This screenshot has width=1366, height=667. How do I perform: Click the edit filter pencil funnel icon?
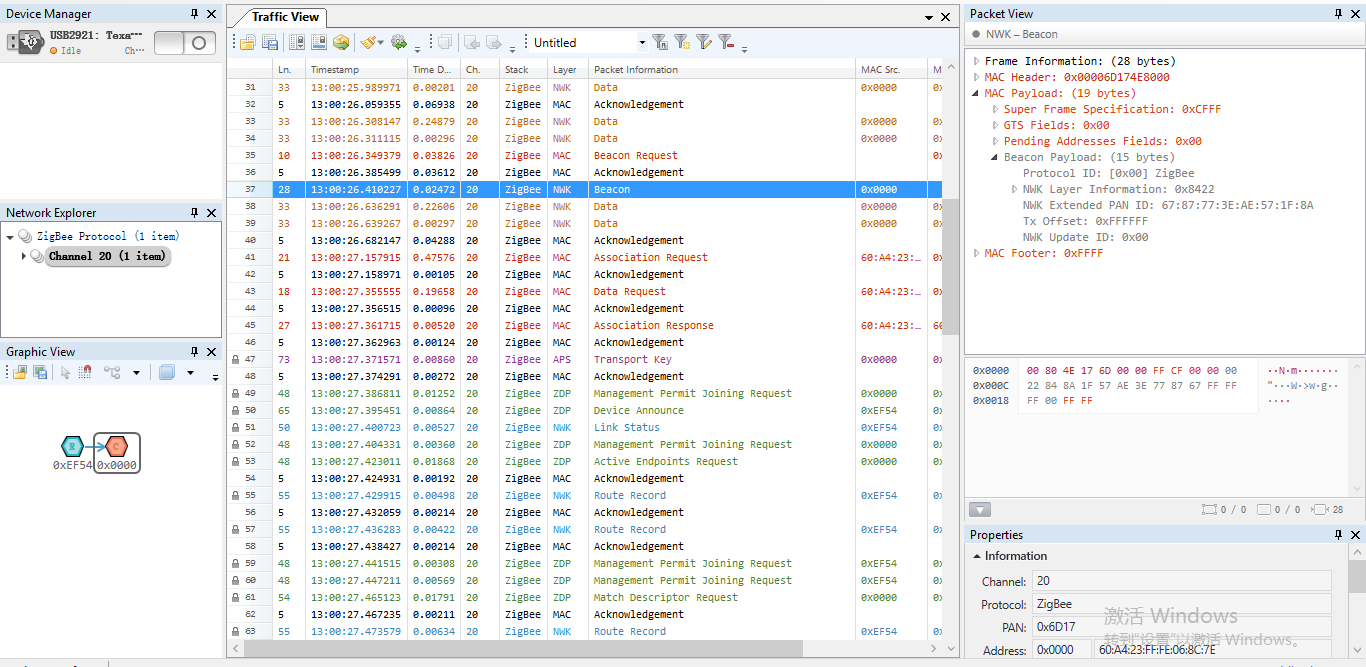click(703, 42)
